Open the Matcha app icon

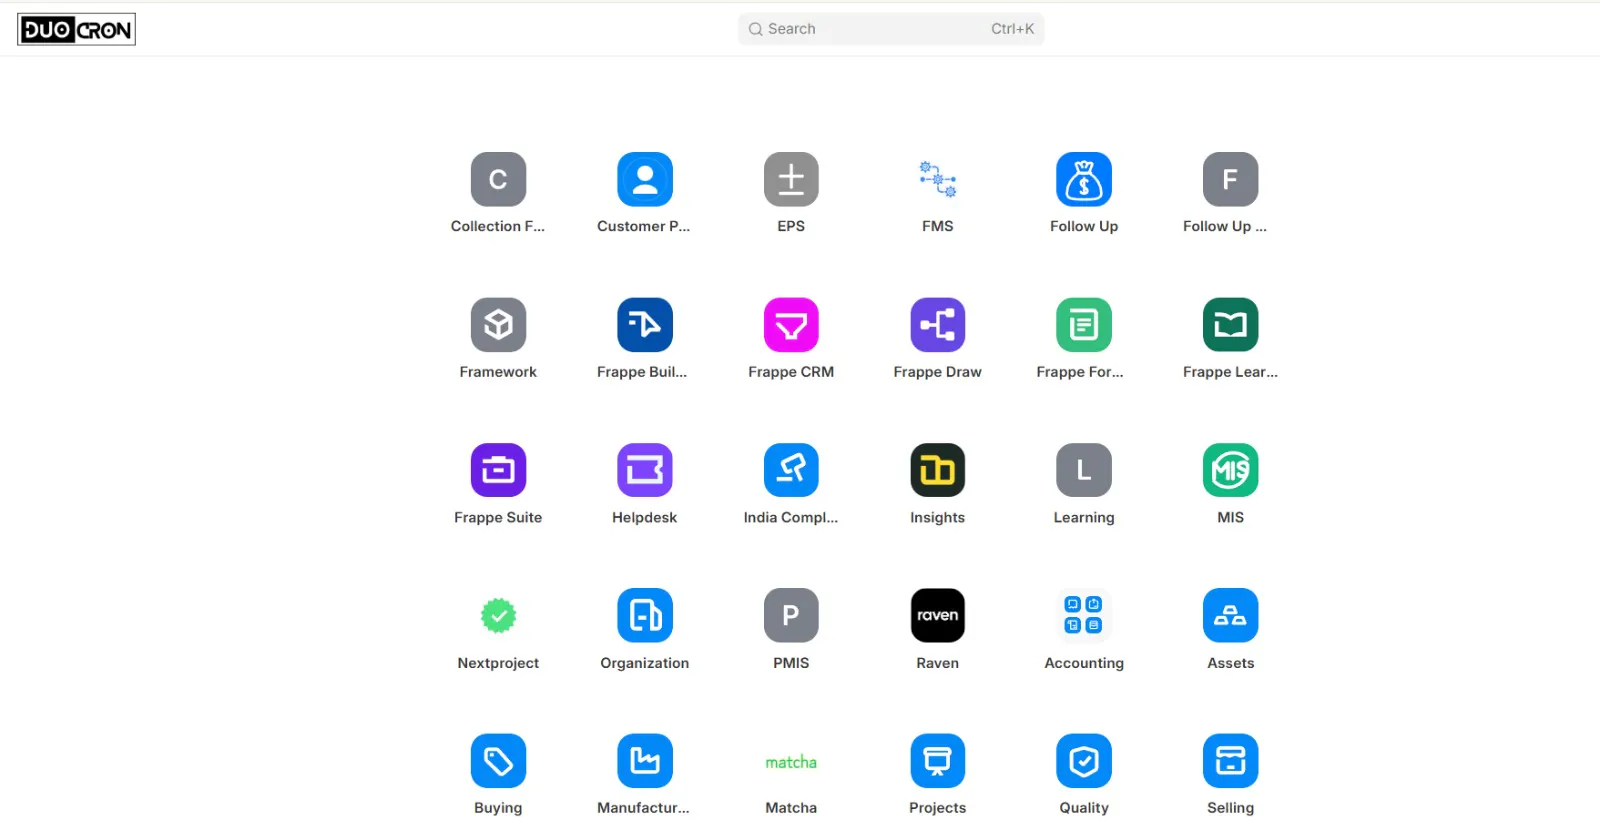click(791, 761)
